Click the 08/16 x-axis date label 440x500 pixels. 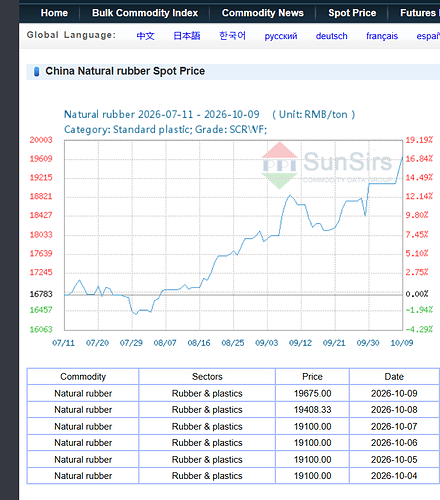199,343
